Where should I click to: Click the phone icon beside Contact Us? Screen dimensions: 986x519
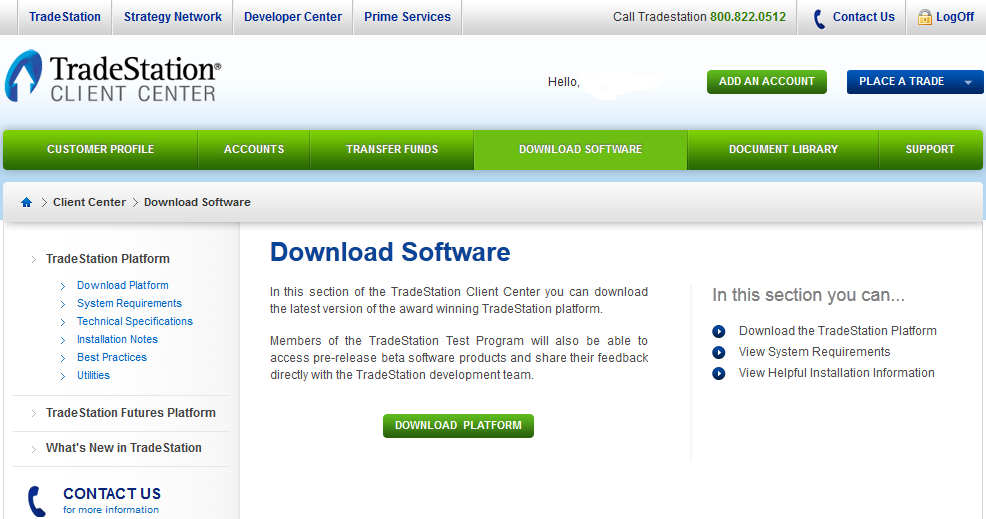coord(819,19)
